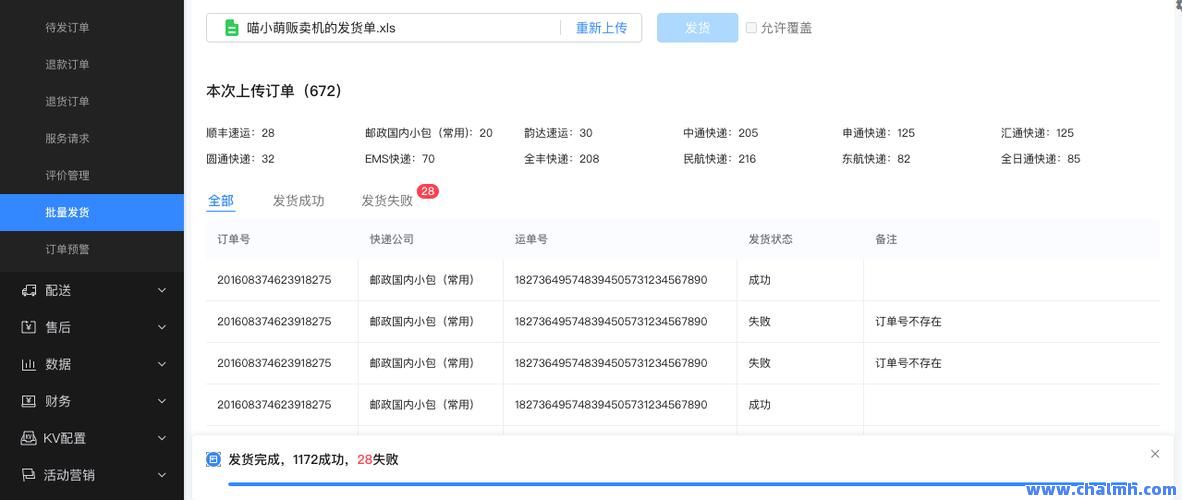Click the blue 发货 button

pos(697,28)
